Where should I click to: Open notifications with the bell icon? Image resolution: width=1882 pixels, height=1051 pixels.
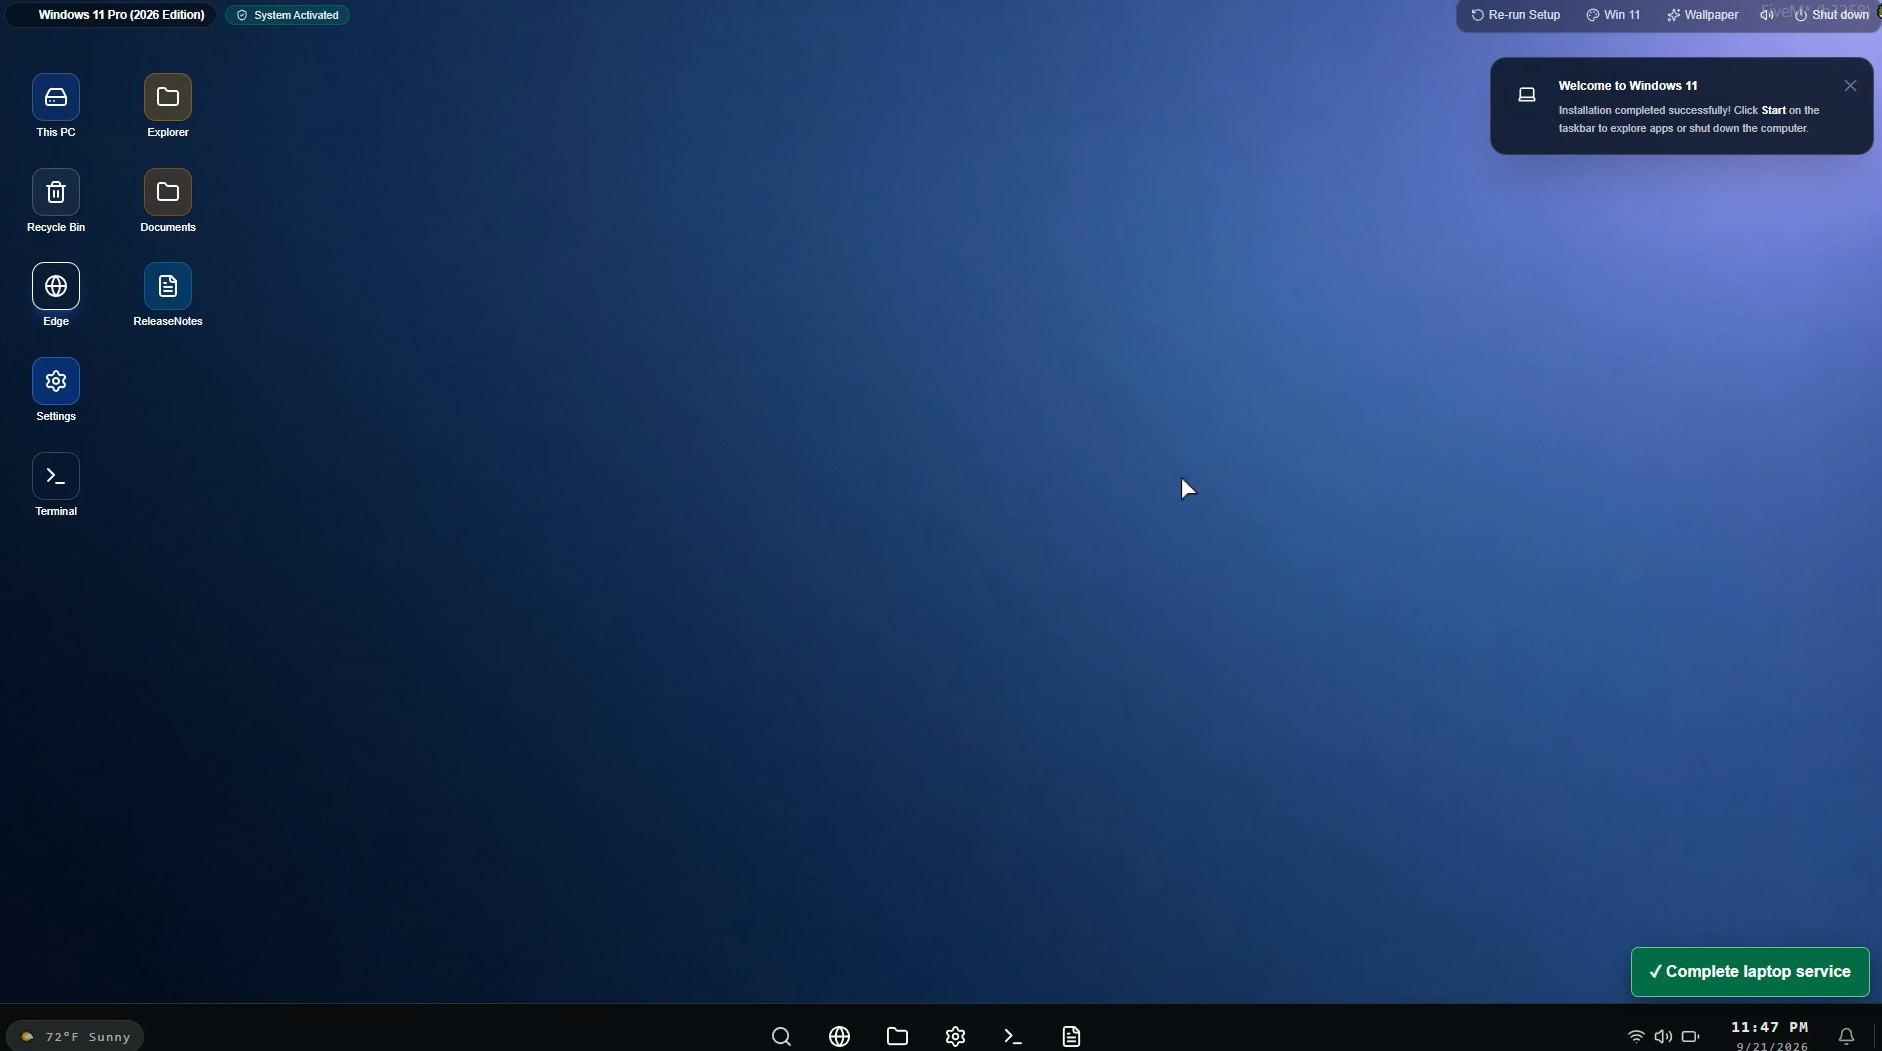1846,1036
